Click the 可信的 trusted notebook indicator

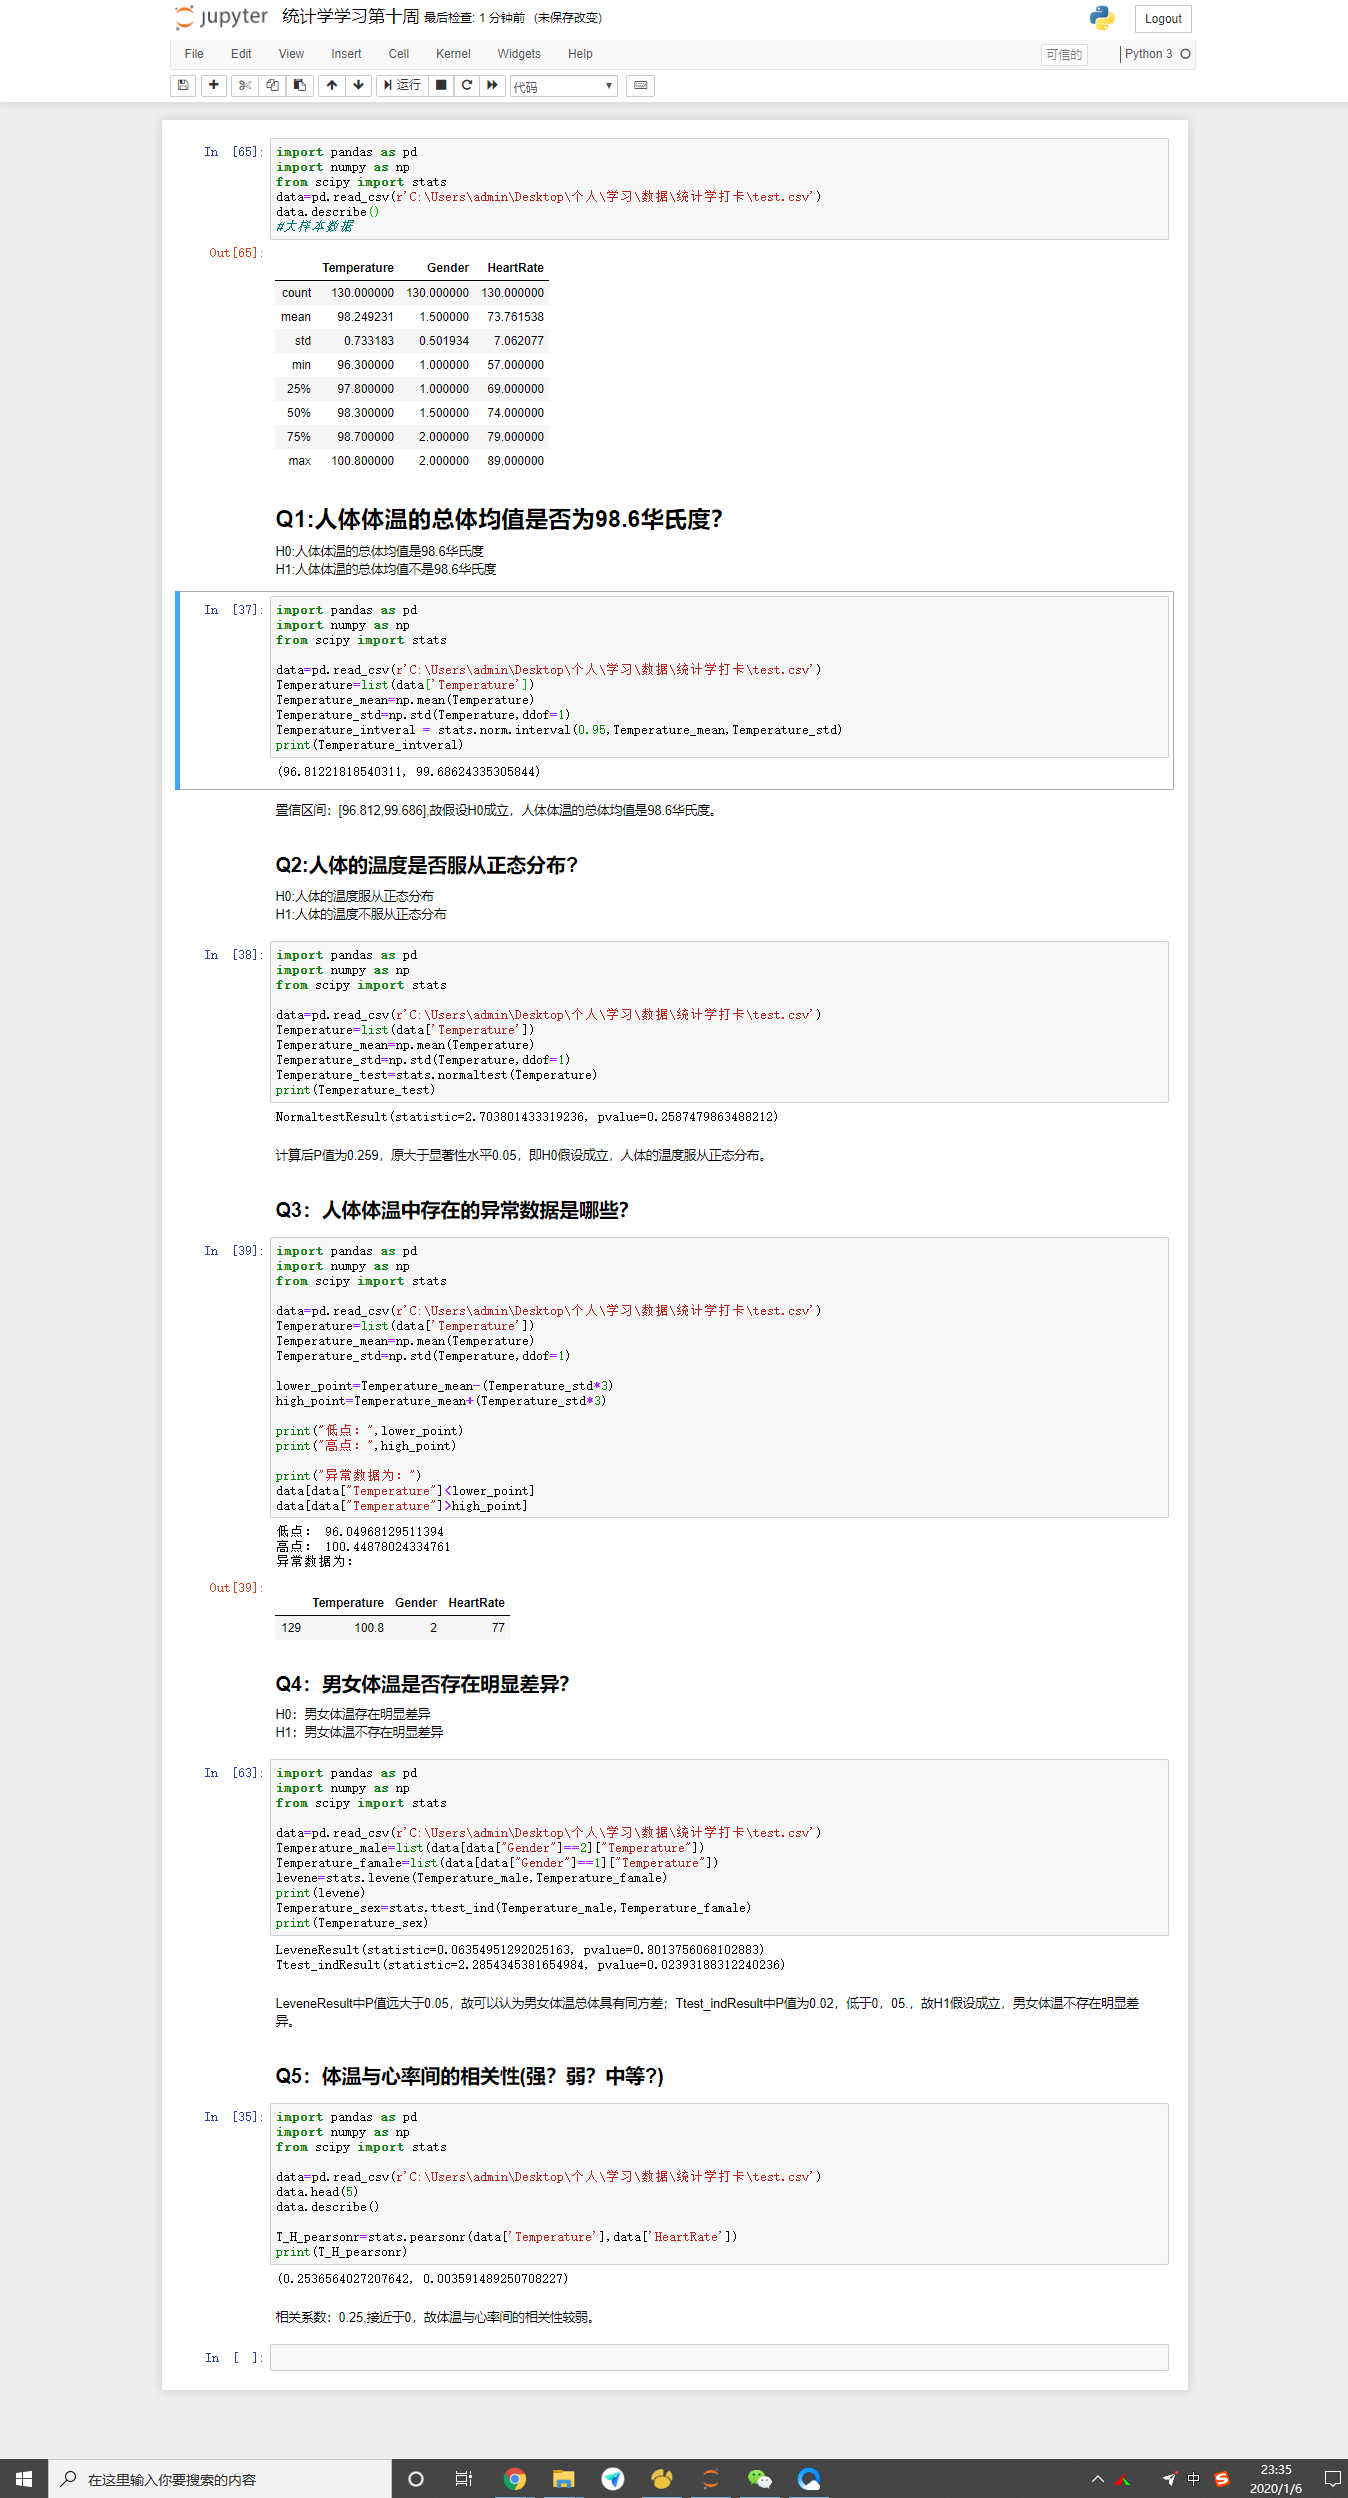tap(1064, 55)
